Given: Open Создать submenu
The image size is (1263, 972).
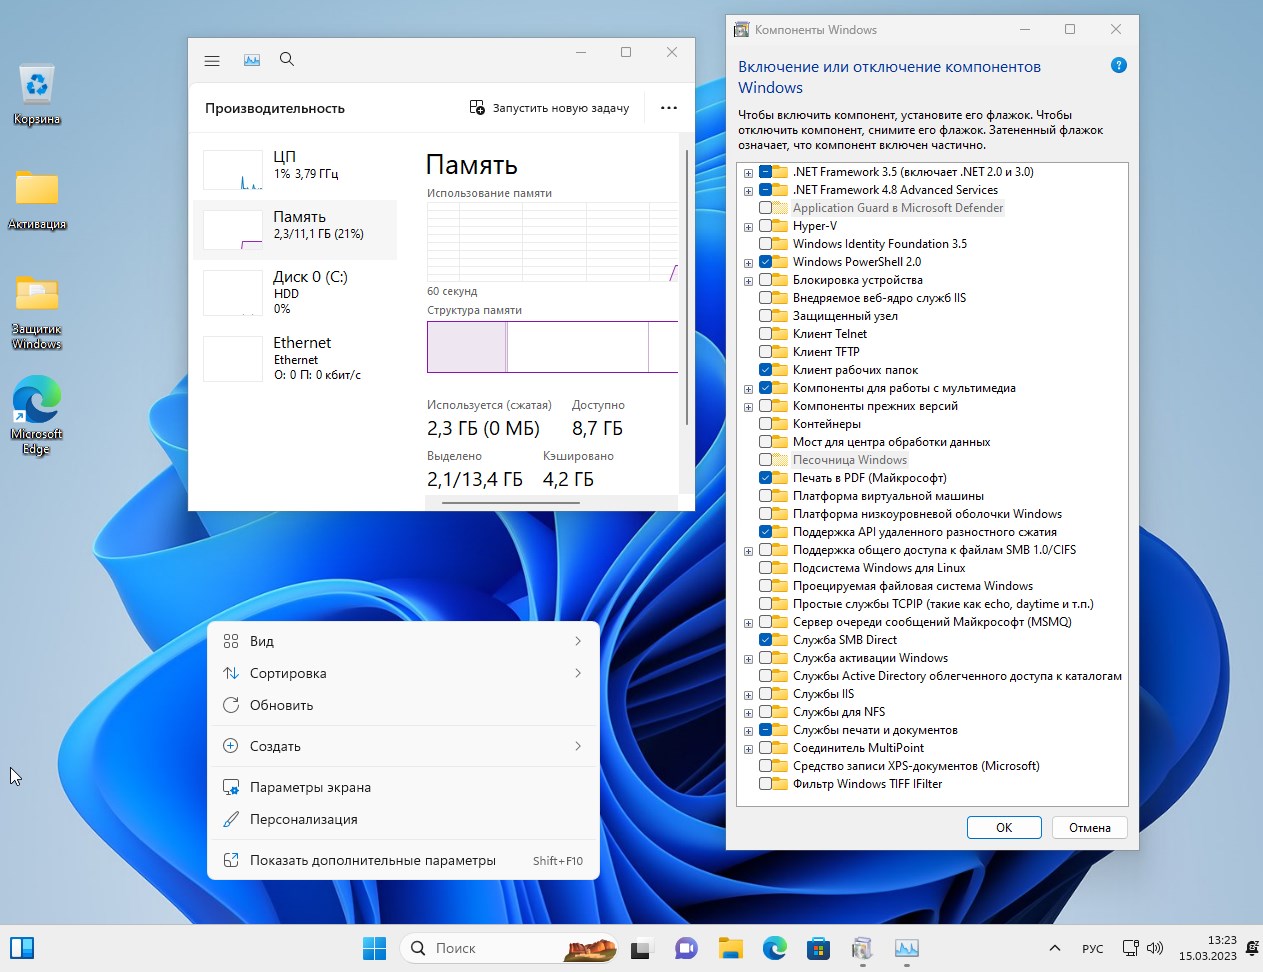Looking at the screenshot, I should pos(403,746).
